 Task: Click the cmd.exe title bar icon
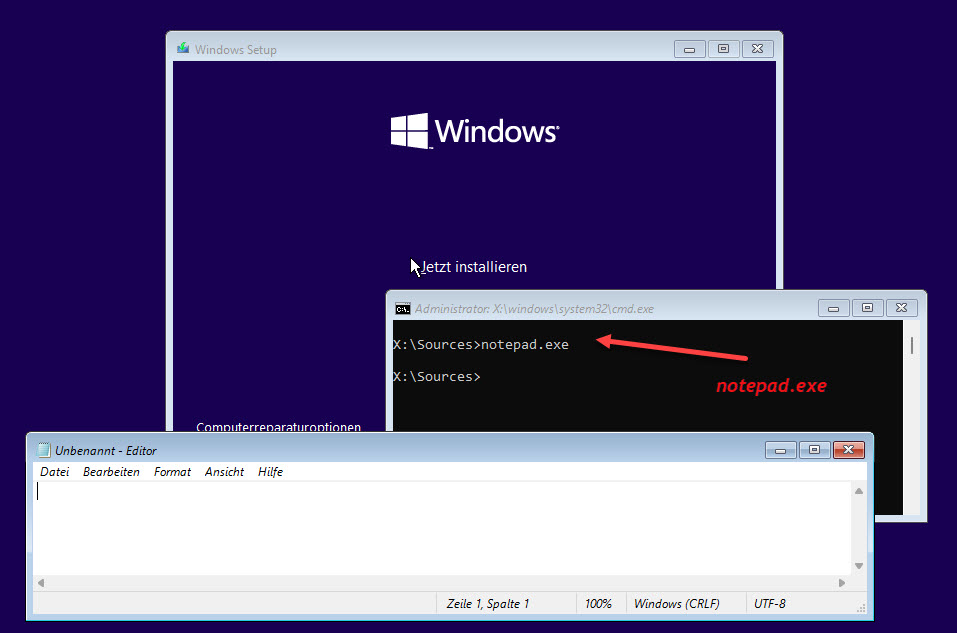coord(402,308)
